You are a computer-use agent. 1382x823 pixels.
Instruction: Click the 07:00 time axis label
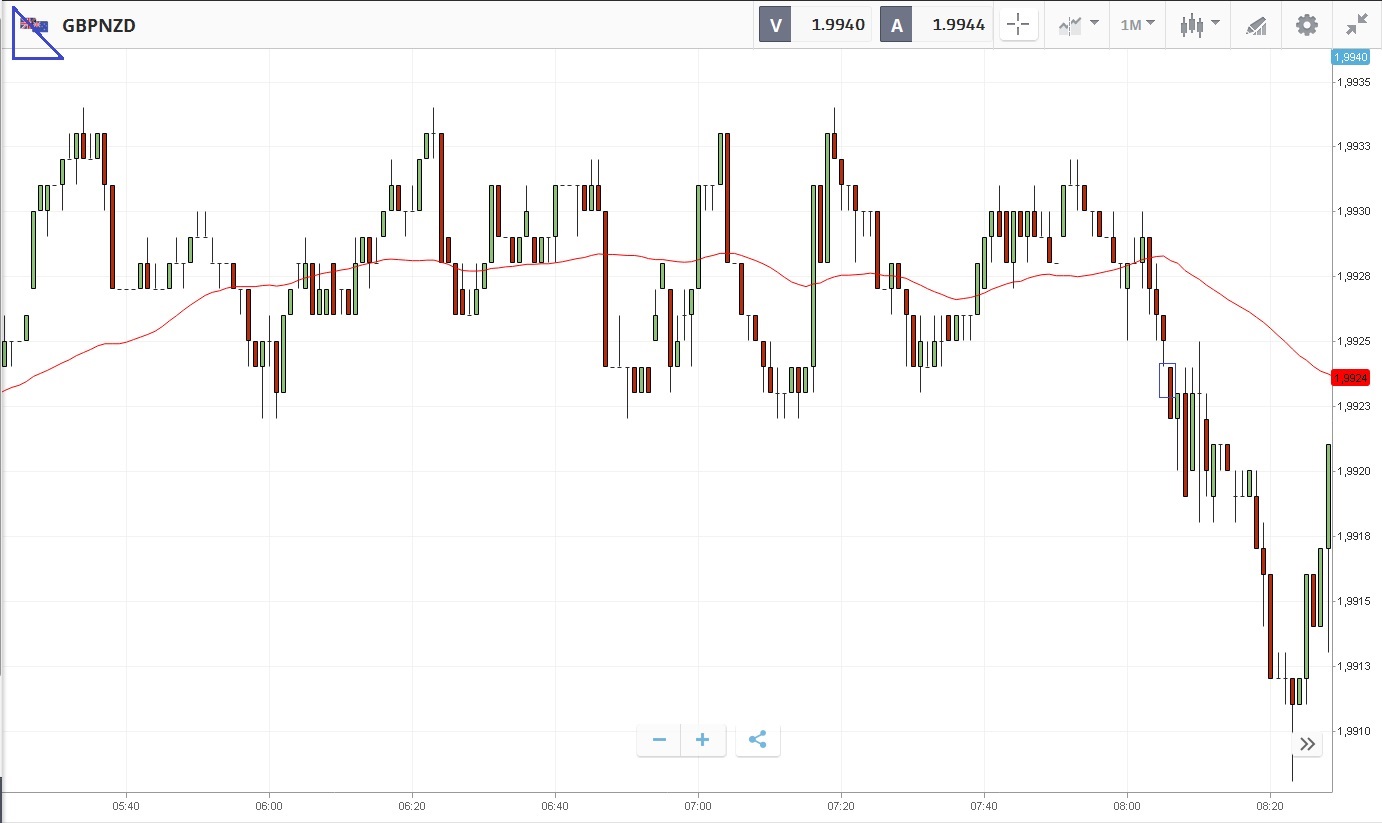pos(698,806)
